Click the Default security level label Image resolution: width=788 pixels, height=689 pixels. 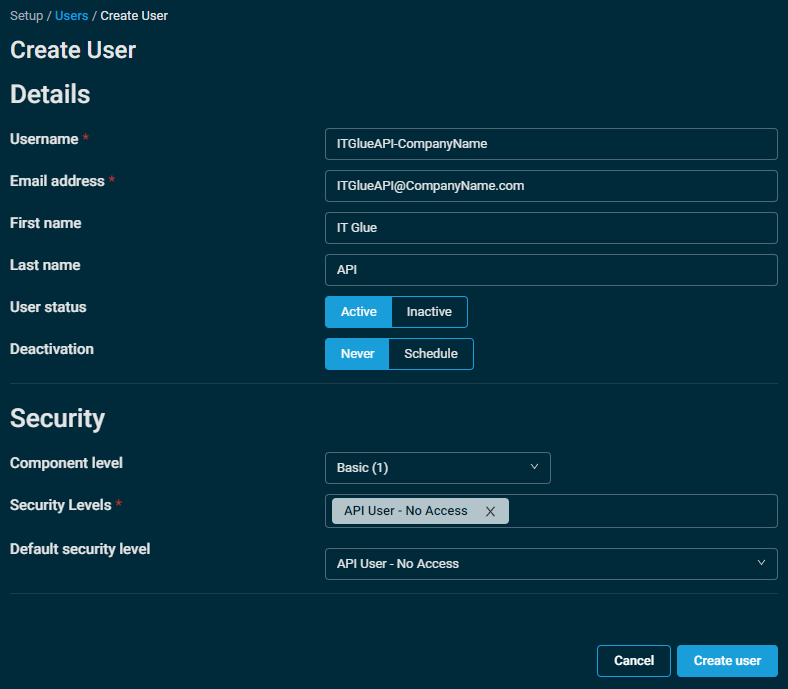[x=80, y=549]
